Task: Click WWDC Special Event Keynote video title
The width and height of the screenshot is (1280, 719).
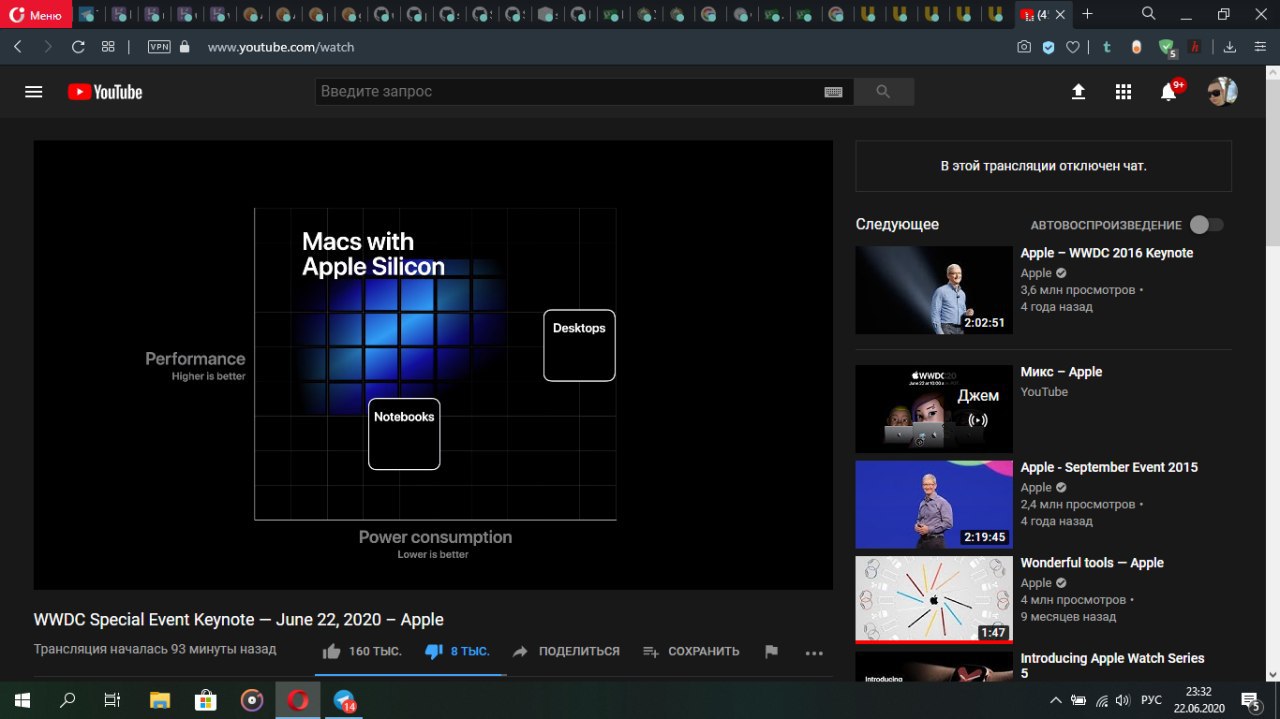Action: [239, 620]
